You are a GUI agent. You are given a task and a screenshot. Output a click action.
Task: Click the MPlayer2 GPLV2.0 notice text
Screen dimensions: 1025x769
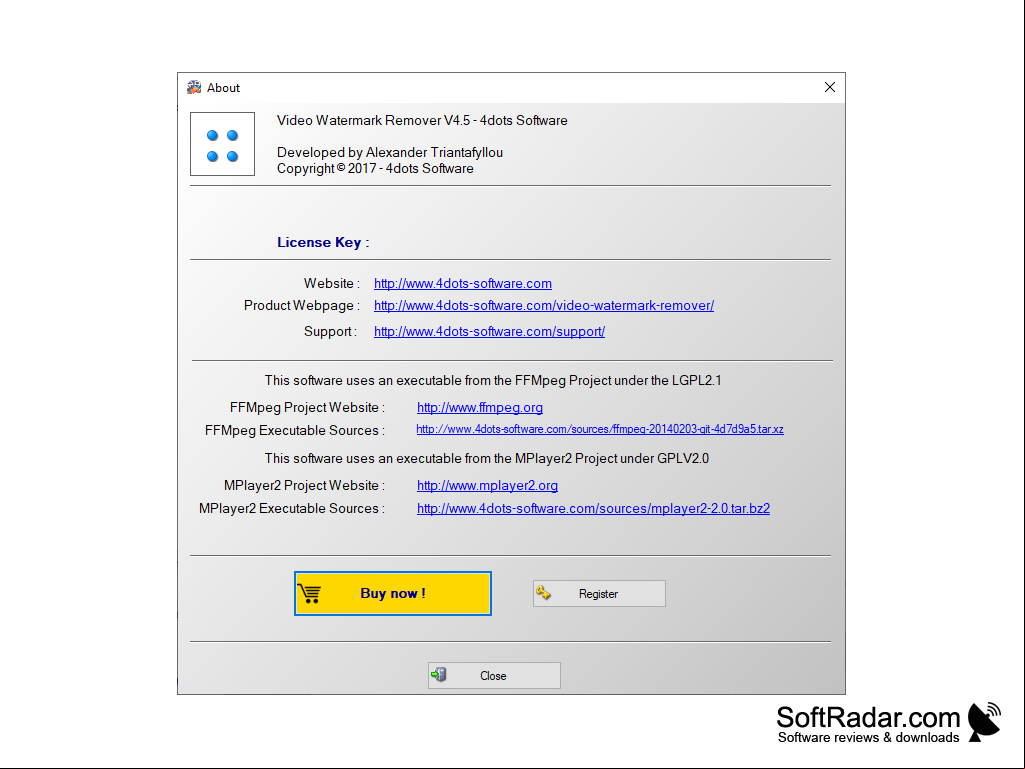[x=487, y=458]
